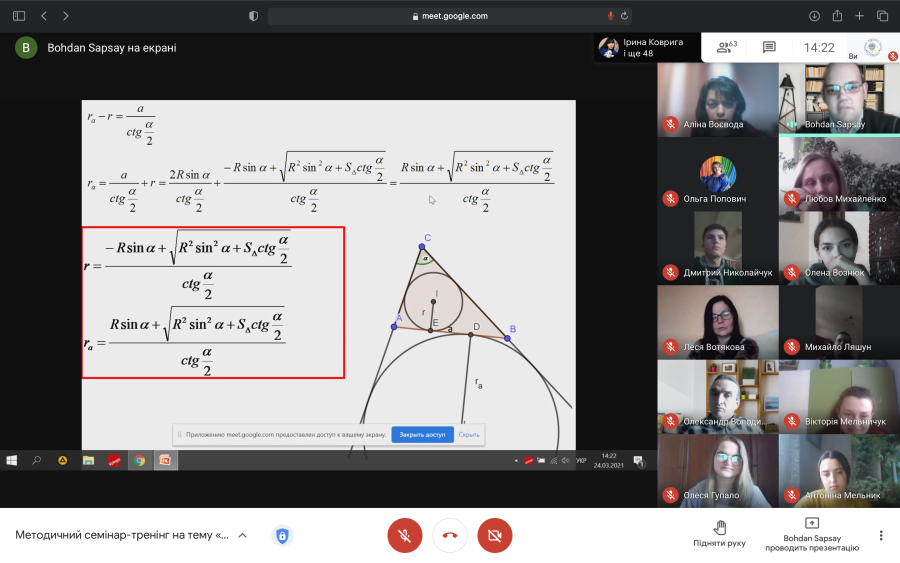This screenshot has height=563, width=900.
Task: Open a new tab with plus icon
Action: 859,16
